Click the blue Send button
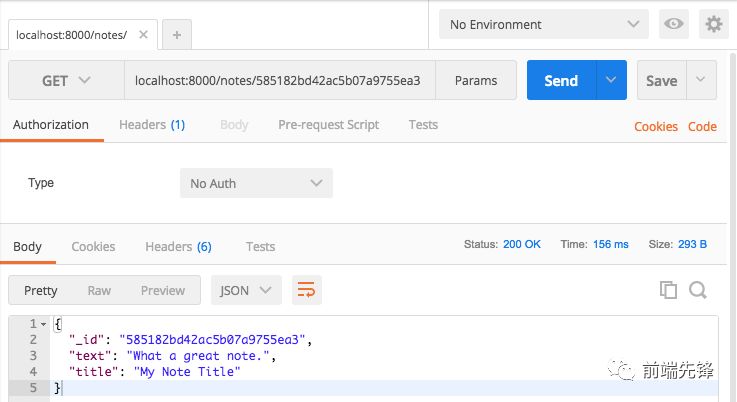Viewport: 737px width, 402px height. pyautogui.click(x=561, y=81)
